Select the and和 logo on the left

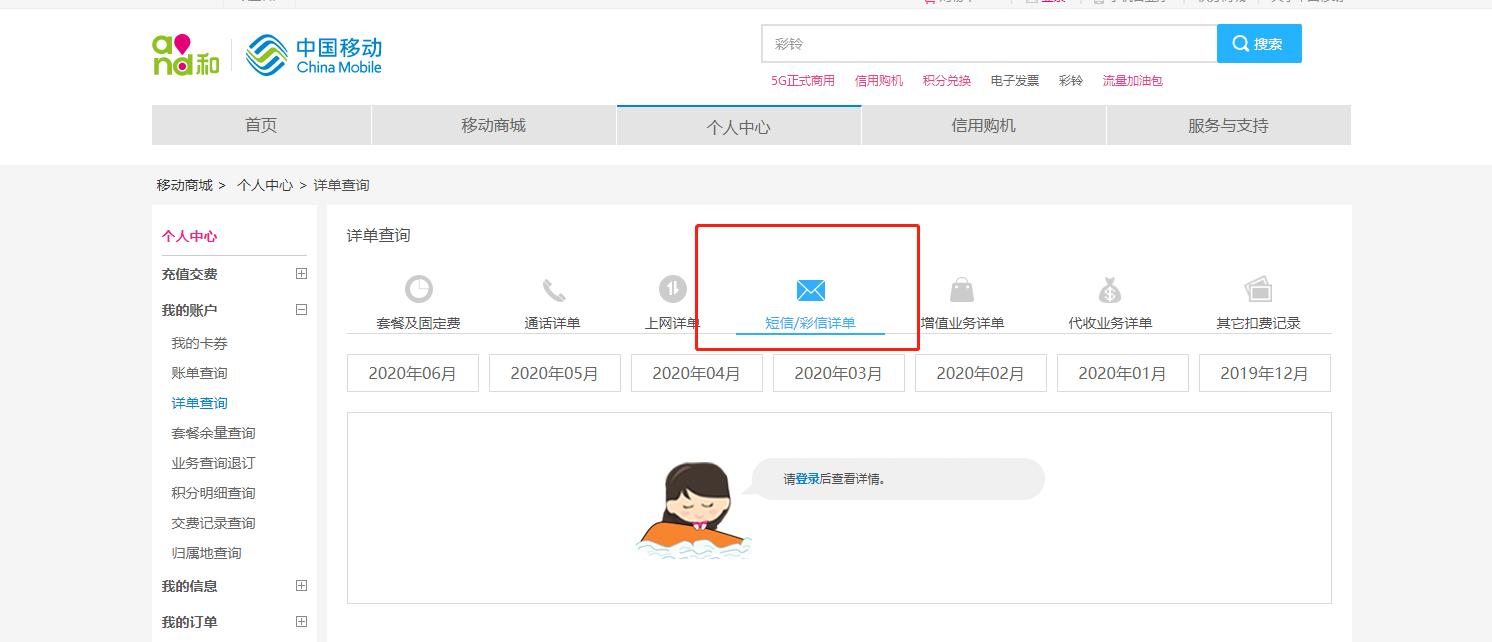tap(184, 55)
